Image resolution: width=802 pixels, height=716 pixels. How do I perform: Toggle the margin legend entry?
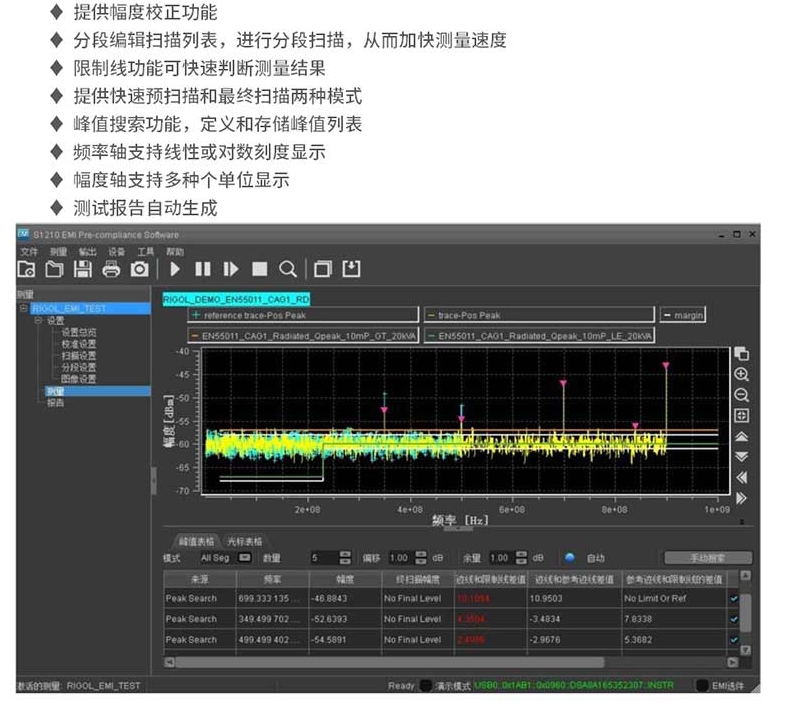[x=682, y=315]
